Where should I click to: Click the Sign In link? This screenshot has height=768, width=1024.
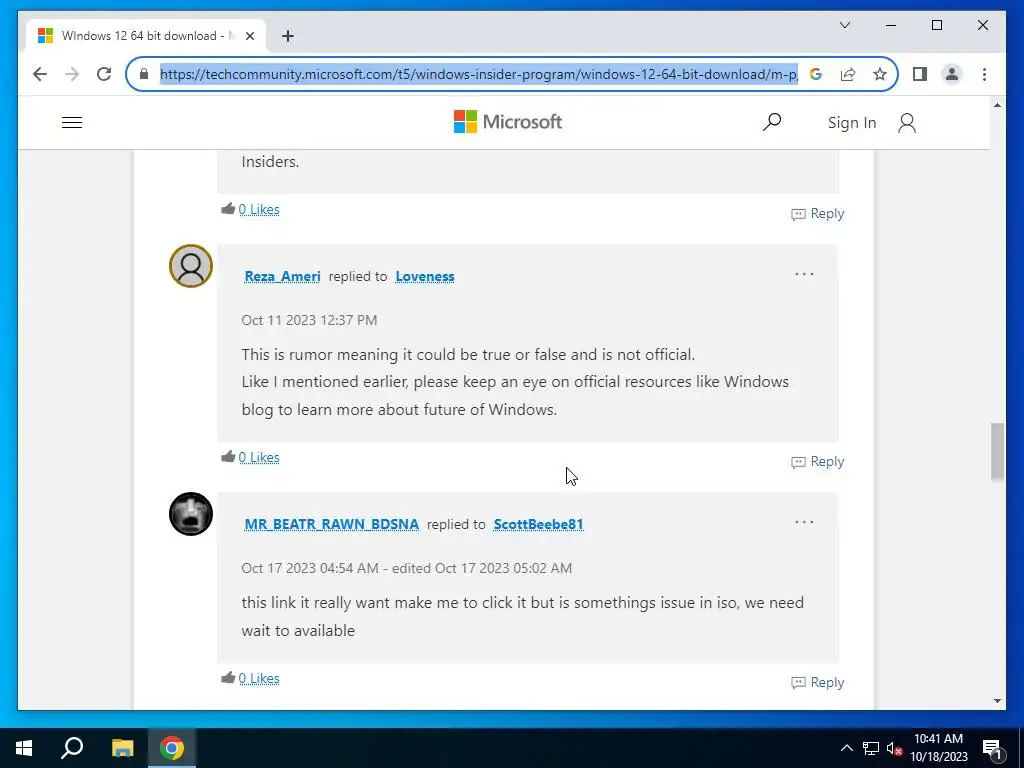pyautogui.click(x=852, y=123)
